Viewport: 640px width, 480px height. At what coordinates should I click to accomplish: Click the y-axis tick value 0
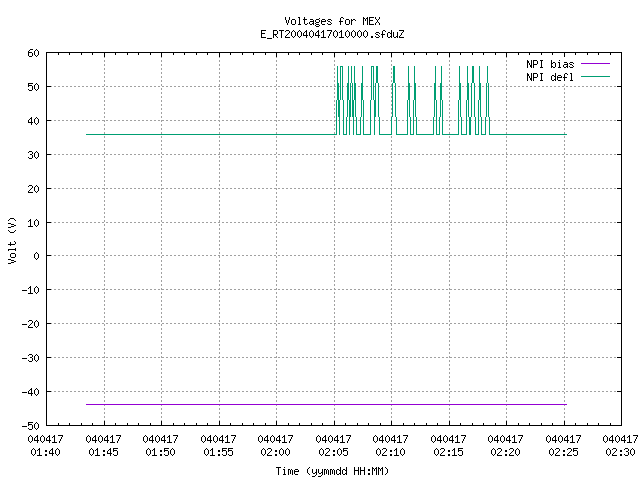coord(37,256)
